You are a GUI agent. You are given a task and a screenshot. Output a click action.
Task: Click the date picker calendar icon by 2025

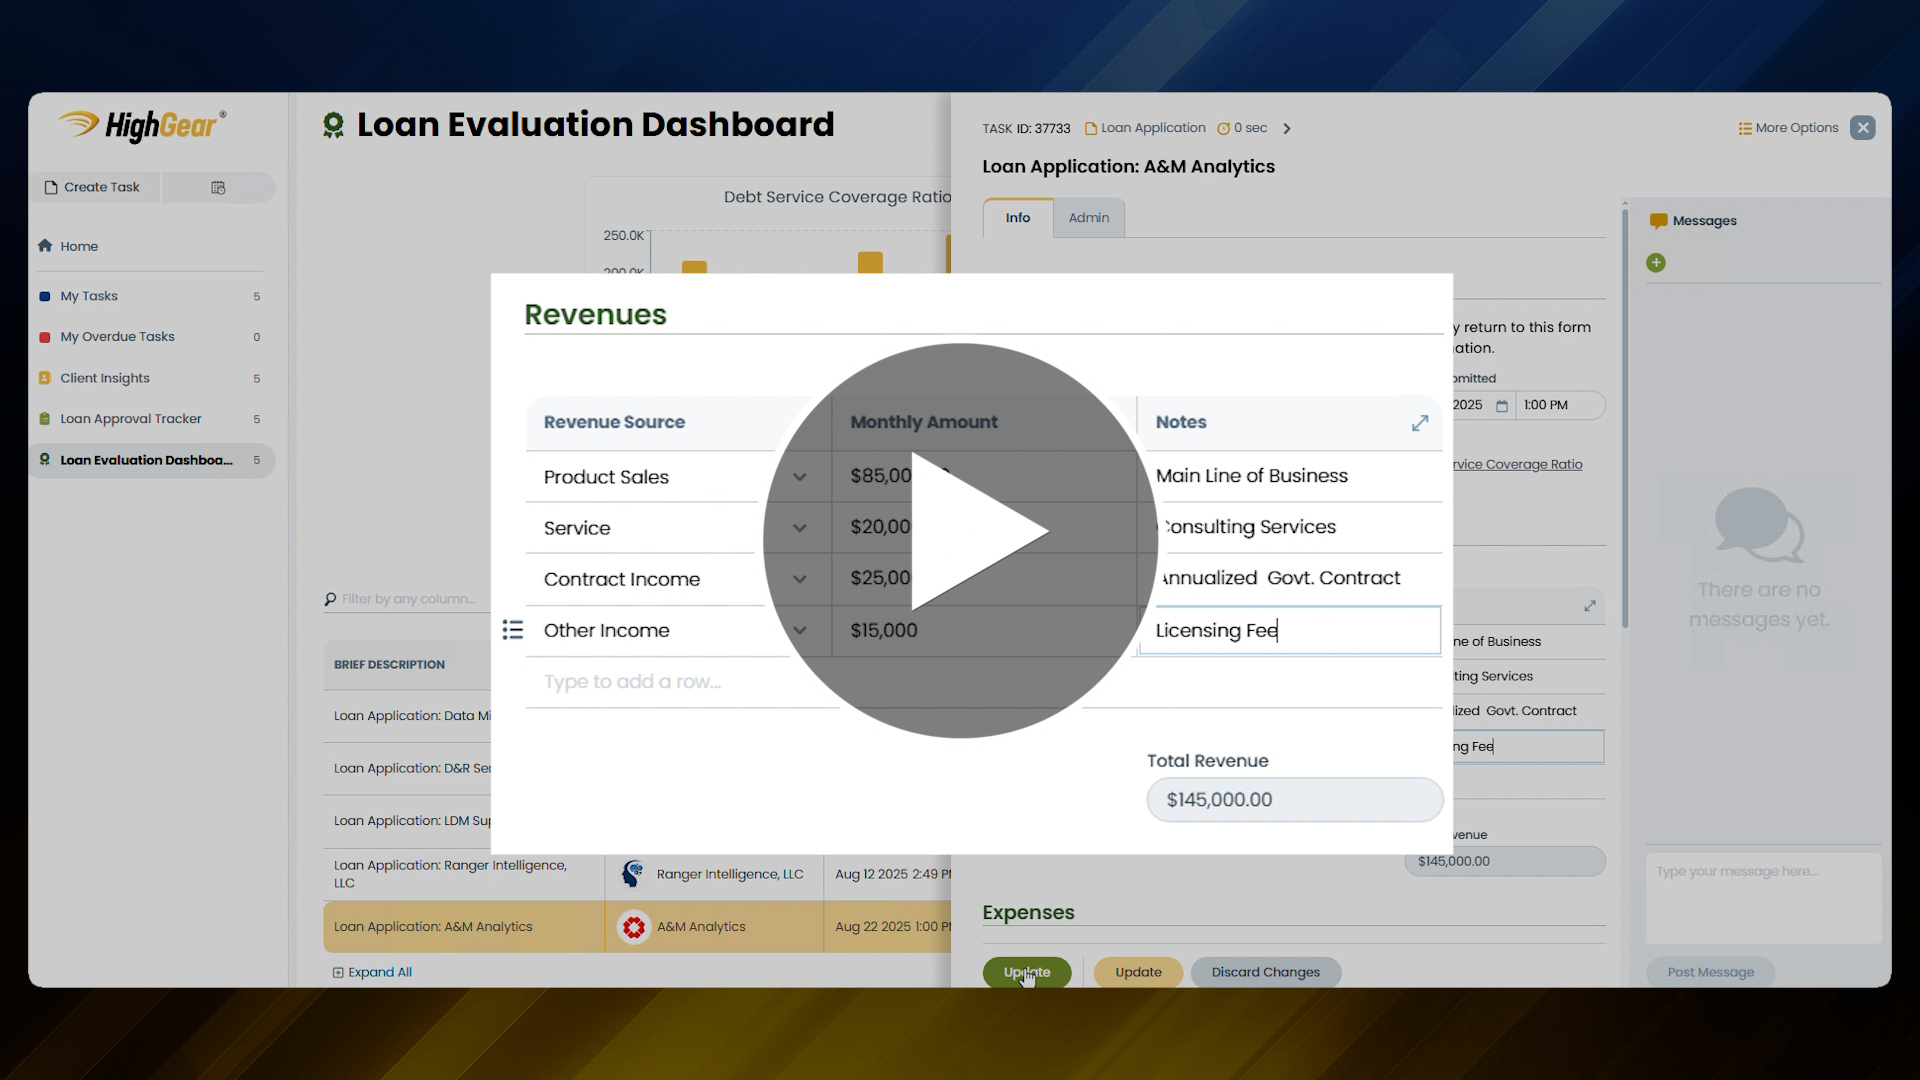tap(1501, 406)
